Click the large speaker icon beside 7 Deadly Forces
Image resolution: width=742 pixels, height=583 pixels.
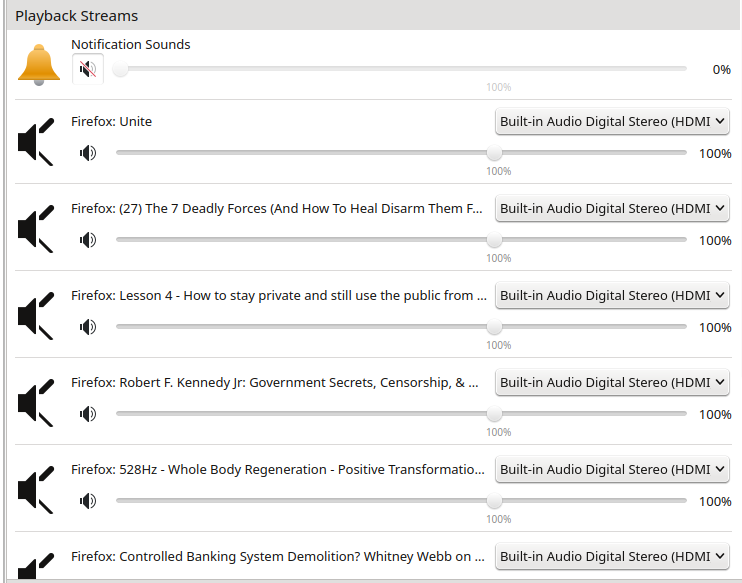click(x=36, y=229)
